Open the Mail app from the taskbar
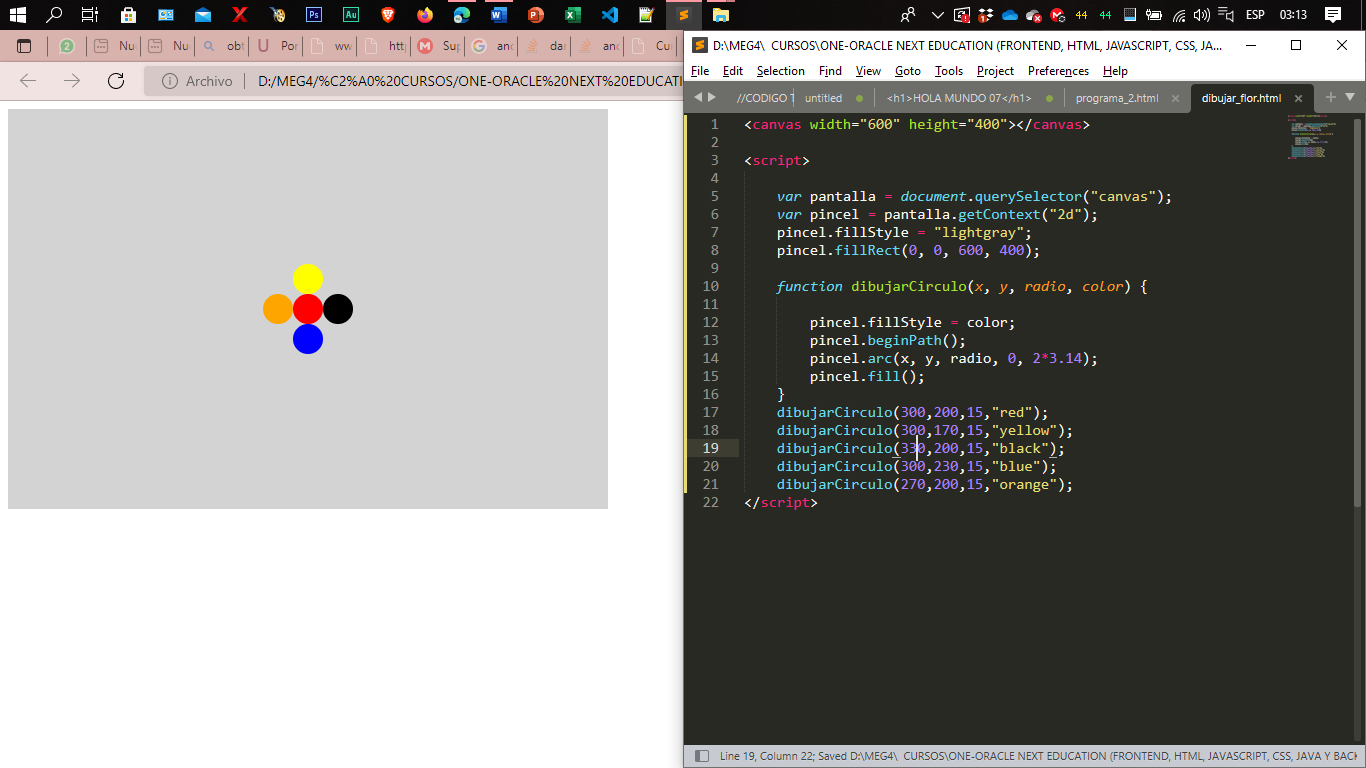This screenshot has width=1366, height=768. [x=203, y=15]
